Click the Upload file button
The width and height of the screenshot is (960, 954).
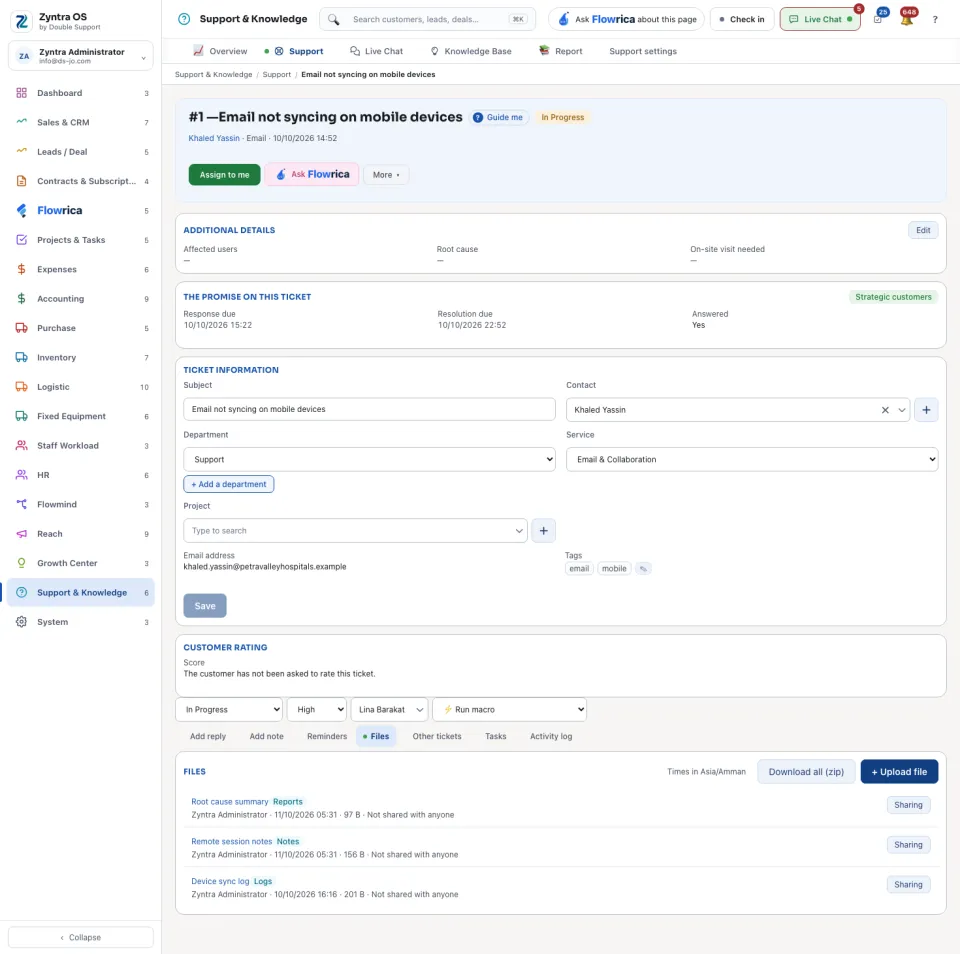pos(899,772)
